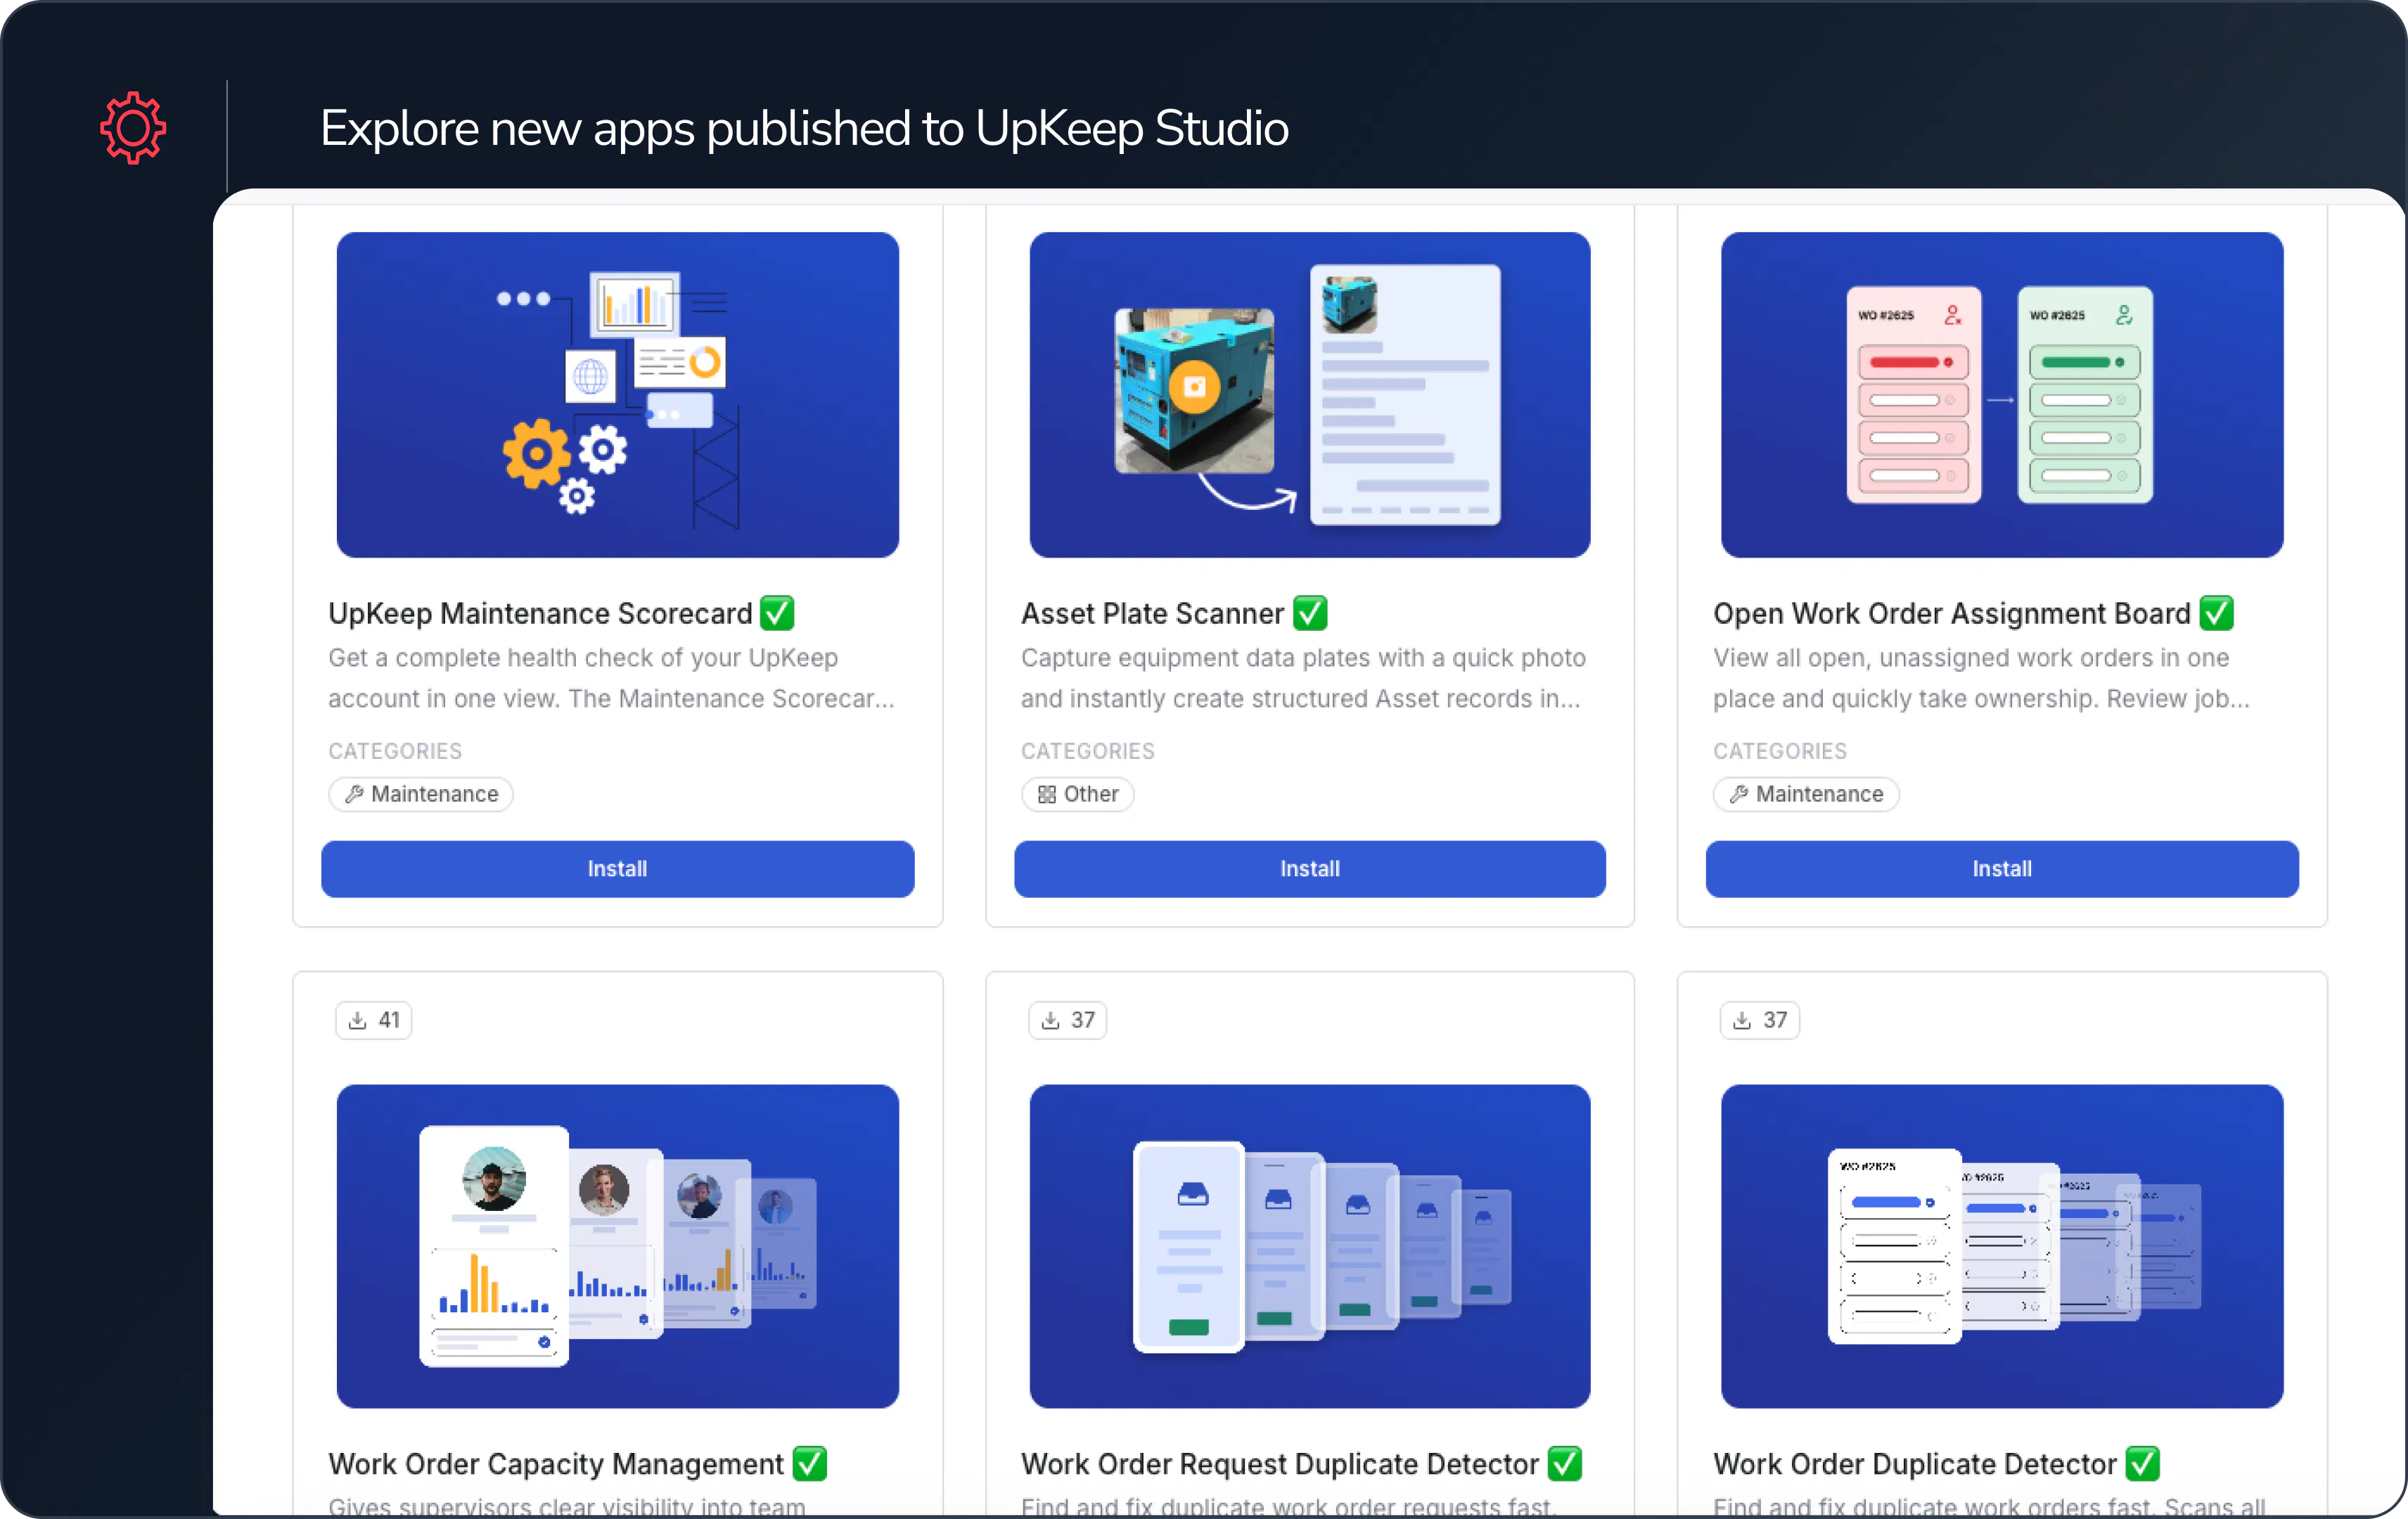The width and height of the screenshot is (2408, 1519).
Task: Click the download icon next to the 41 count
Action: click(357, 1019)
